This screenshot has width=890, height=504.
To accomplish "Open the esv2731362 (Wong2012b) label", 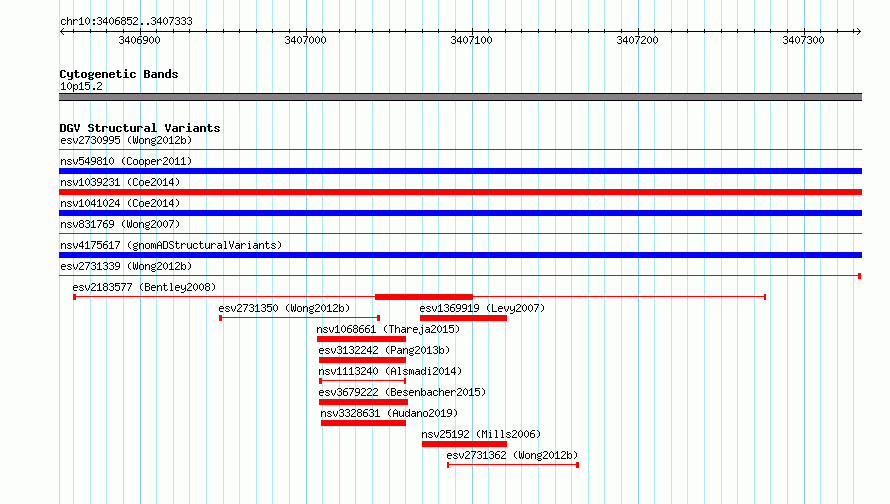I will (512, 455).
